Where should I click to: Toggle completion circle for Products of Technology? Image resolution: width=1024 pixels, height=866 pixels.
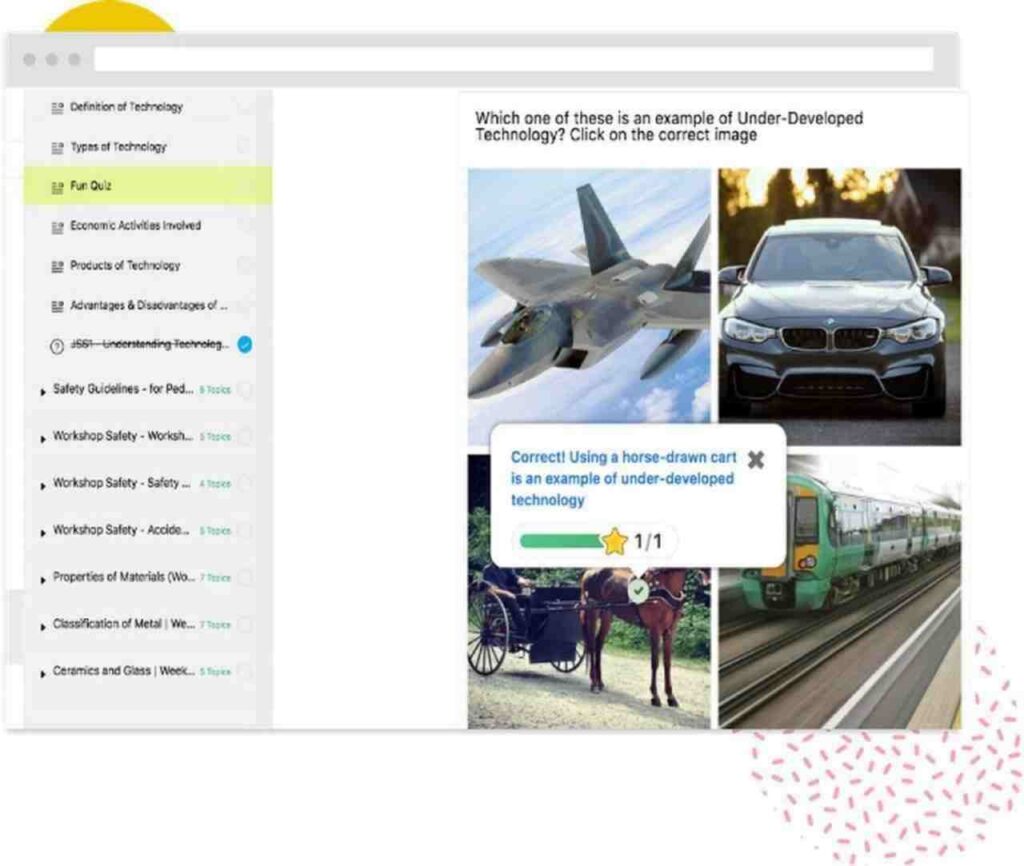(246, 265)
